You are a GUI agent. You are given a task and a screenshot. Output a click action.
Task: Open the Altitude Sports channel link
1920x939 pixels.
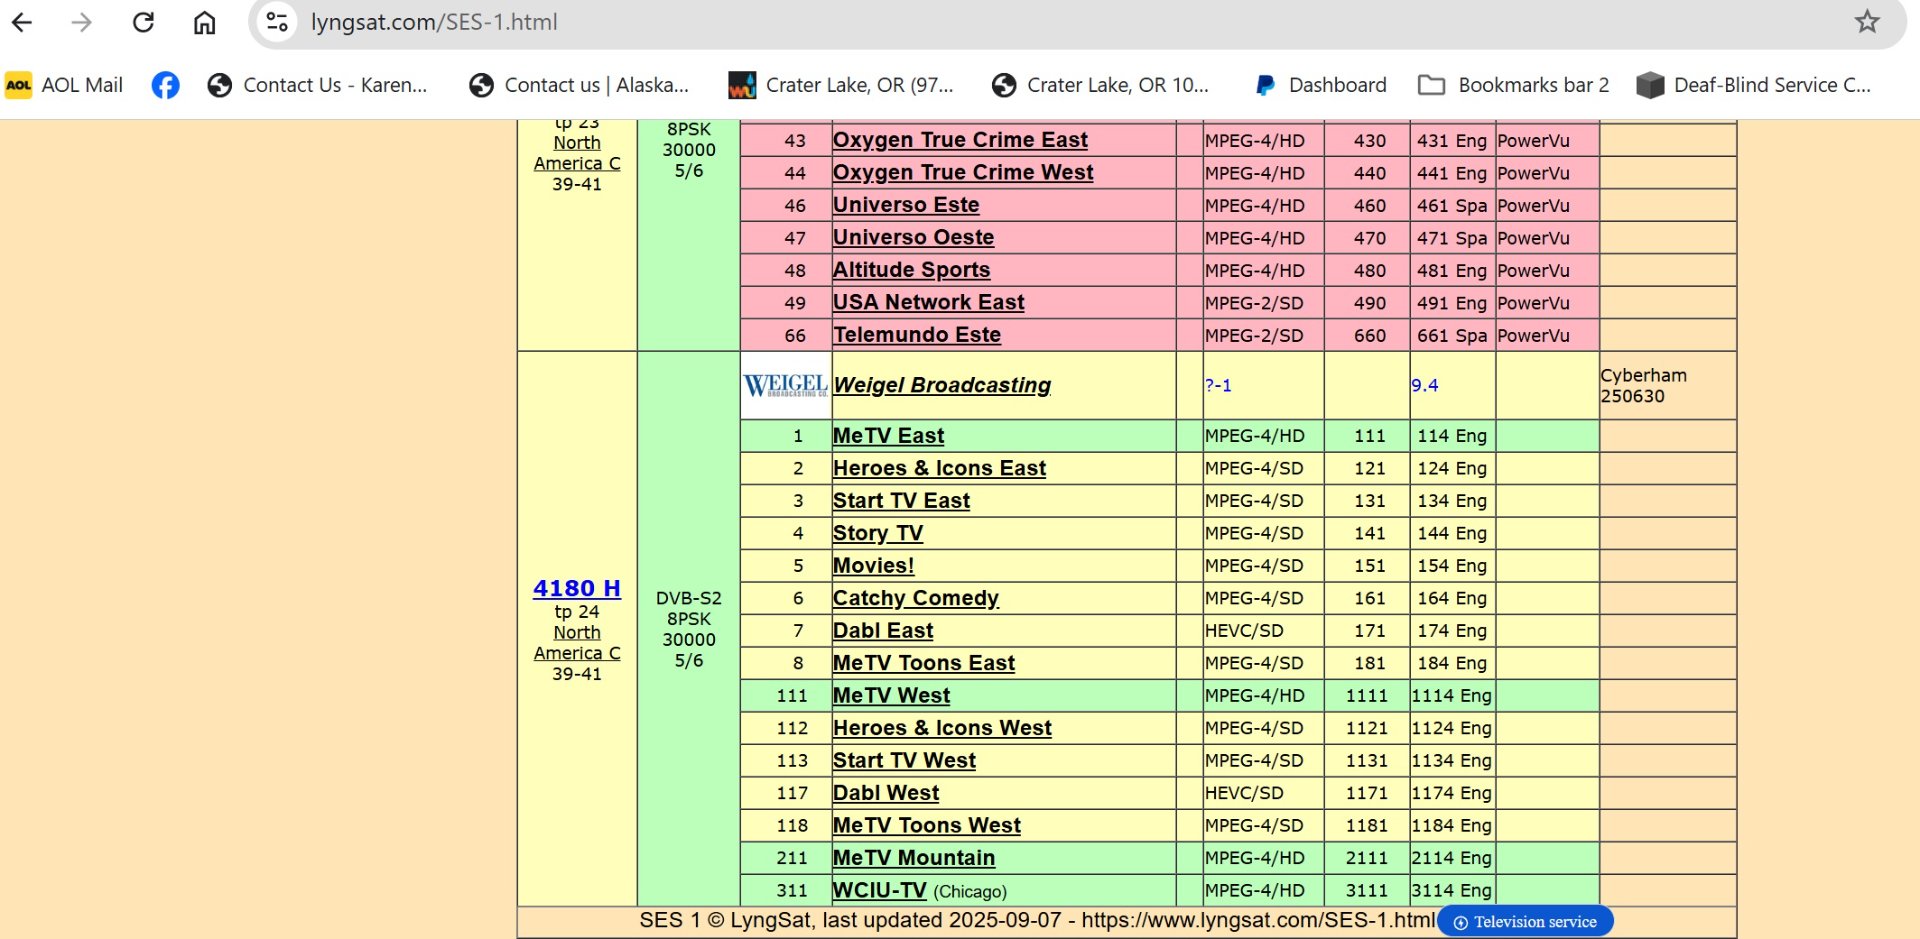(911, 270)
